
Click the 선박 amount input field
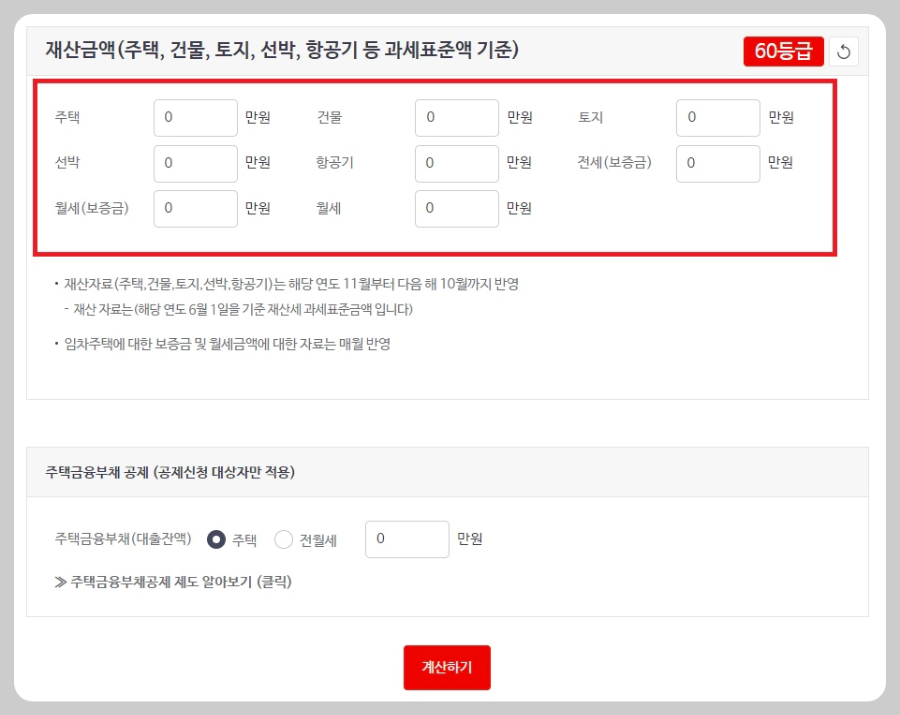pyautogui.click(x=195, y=163)
